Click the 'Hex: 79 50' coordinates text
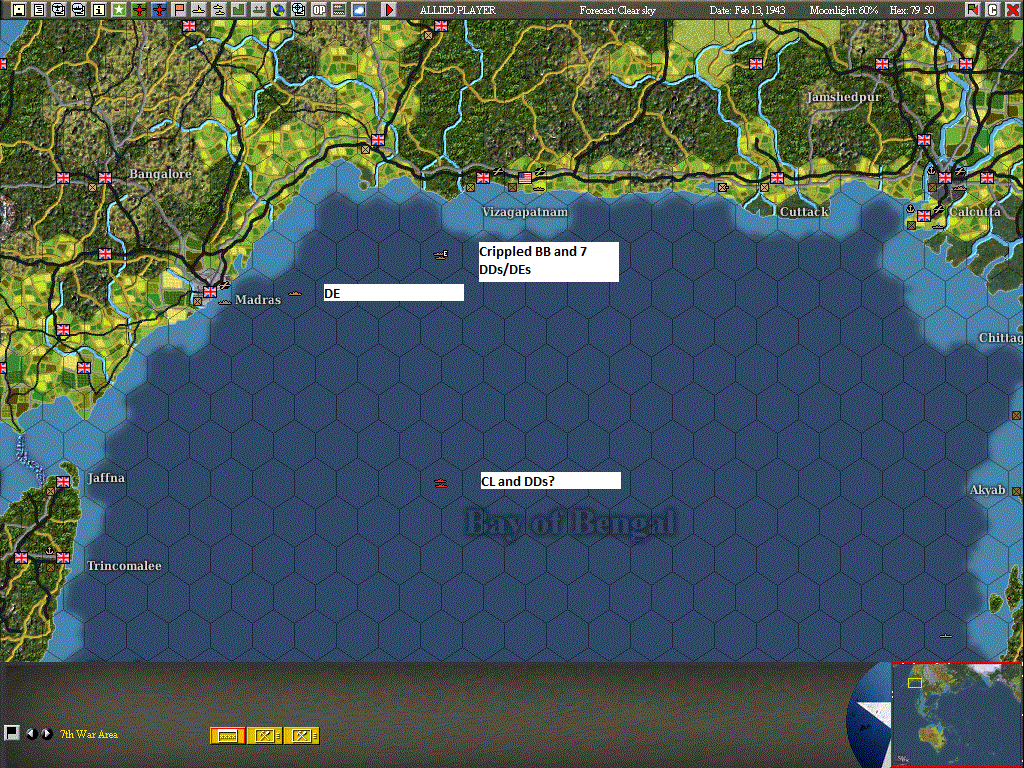Screen dimensions: 1024x768 (912, 10)
